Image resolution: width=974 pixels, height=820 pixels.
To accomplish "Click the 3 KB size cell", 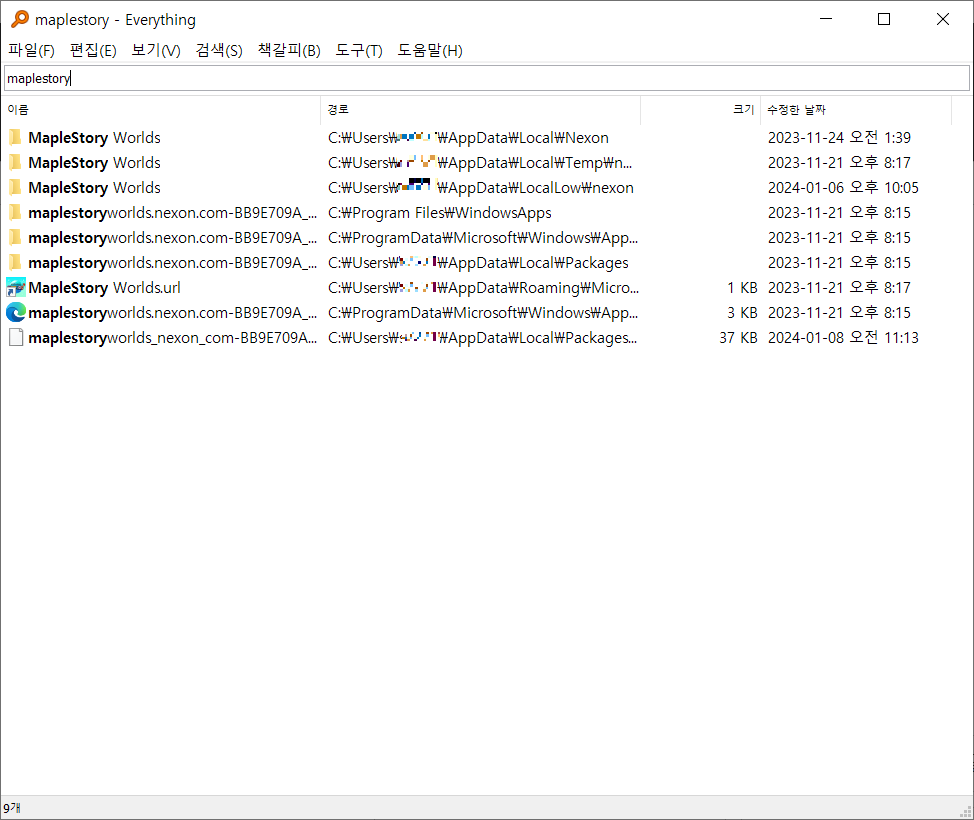I will 742,312.
